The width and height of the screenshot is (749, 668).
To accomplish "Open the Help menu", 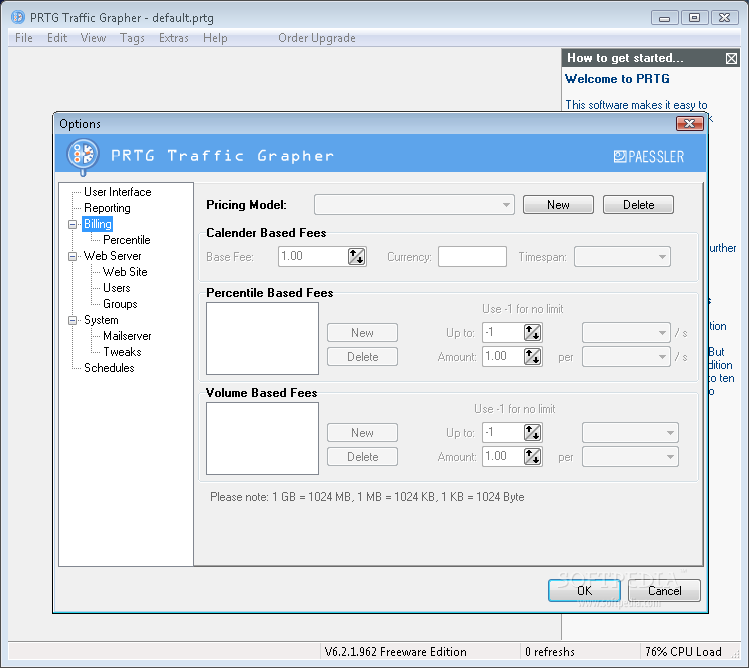I will [215, 38].
